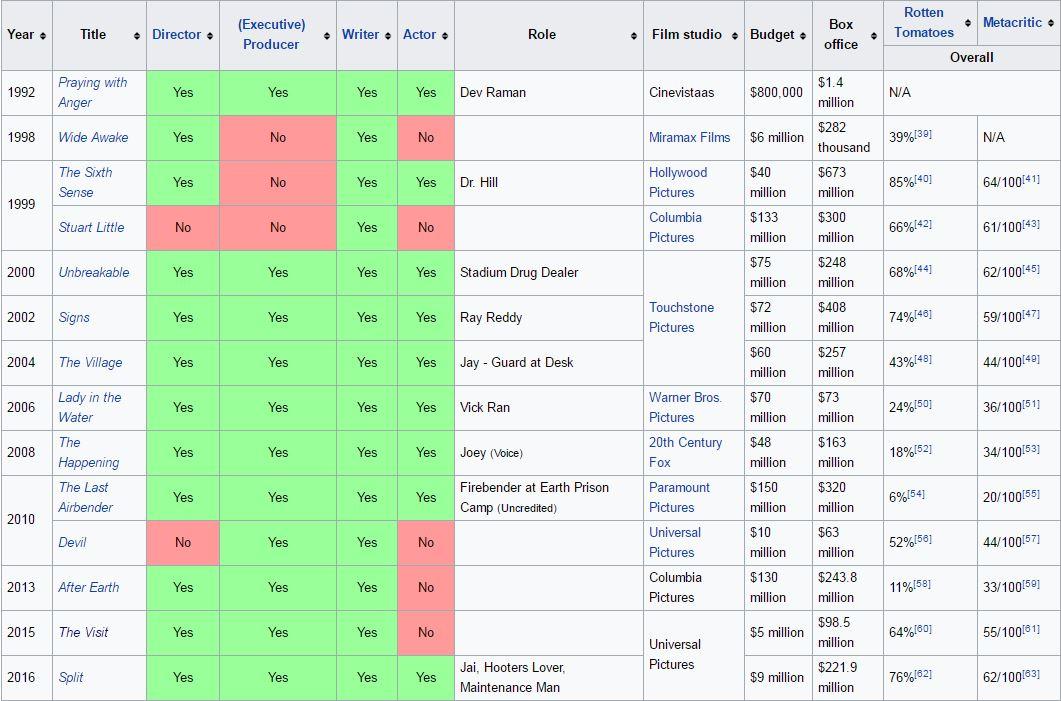This screenshot has width=1061, height=701.
Task: Click the Actor column sort arrows
Action: point(445,35)
